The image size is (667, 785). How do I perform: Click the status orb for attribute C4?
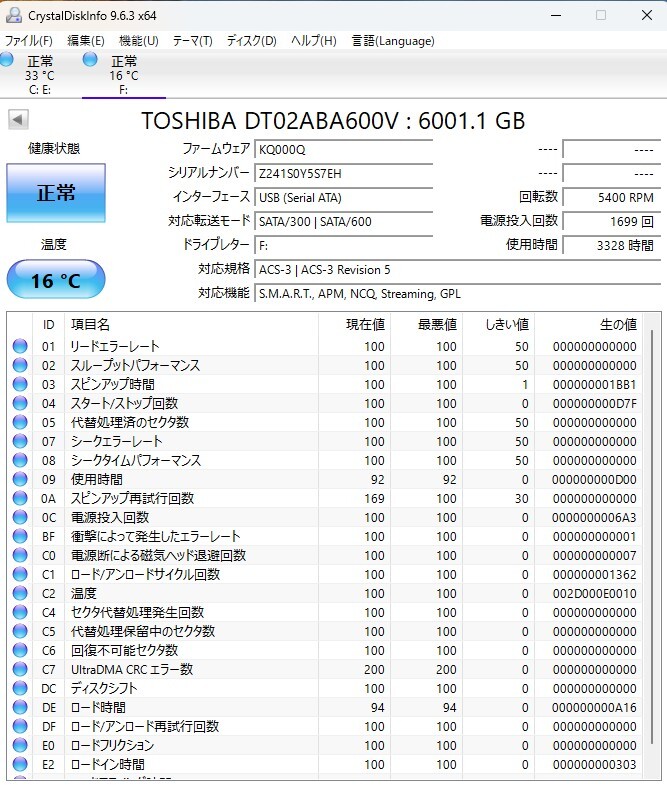pyautogui.click(x=20, y=613)
